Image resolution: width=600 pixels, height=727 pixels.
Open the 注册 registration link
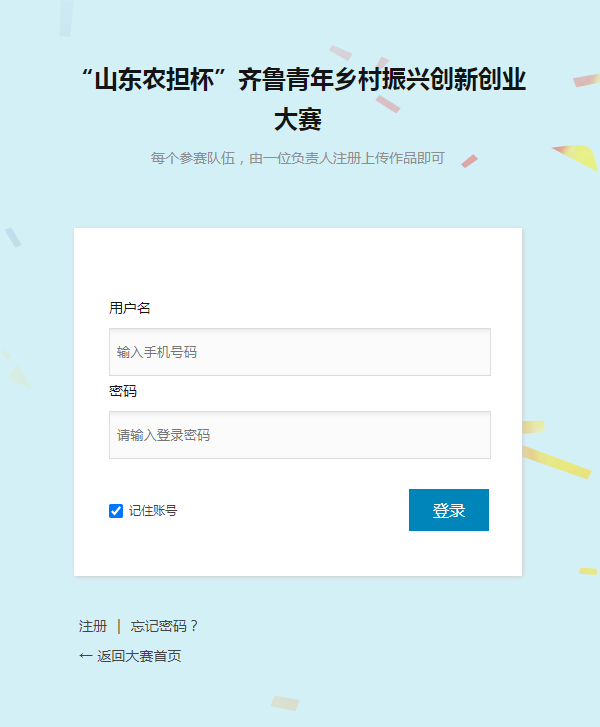coord(93,626)
